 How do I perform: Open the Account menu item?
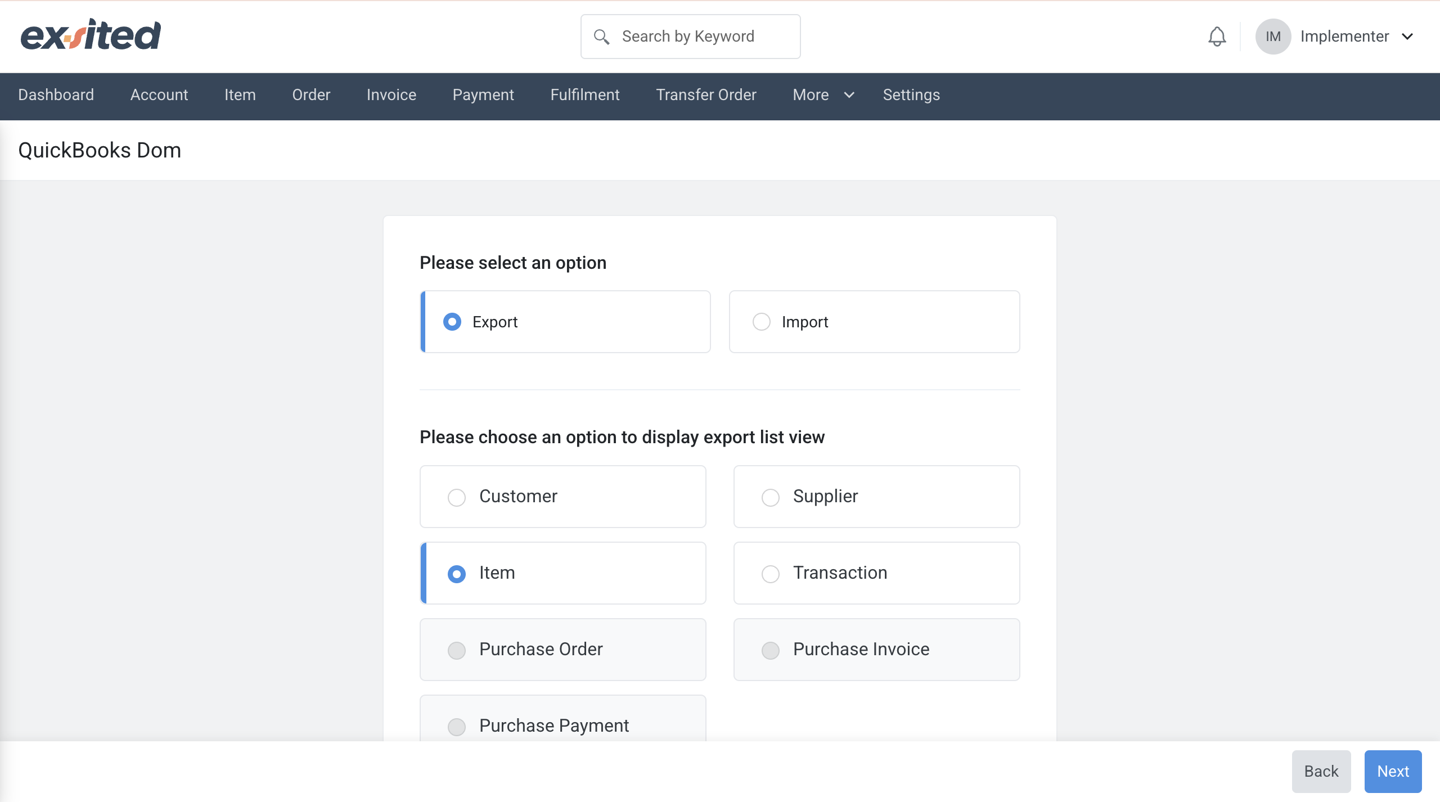(x=159, y=95)
